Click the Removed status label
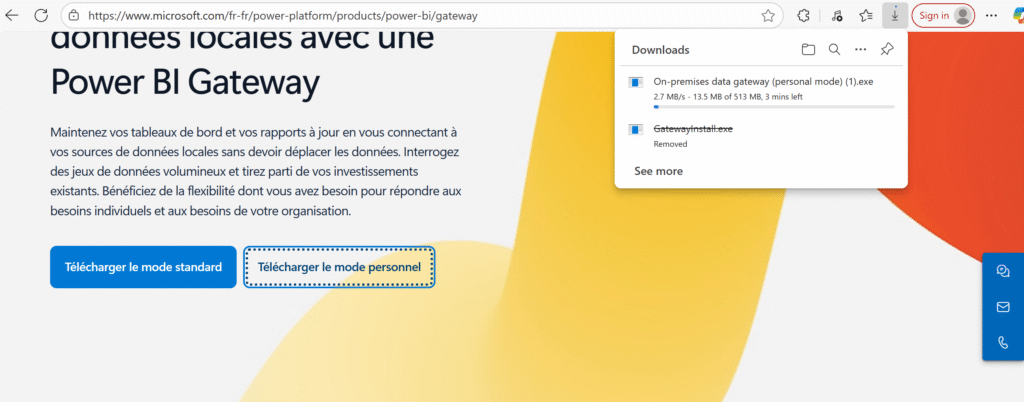 [x=670, y=144]
